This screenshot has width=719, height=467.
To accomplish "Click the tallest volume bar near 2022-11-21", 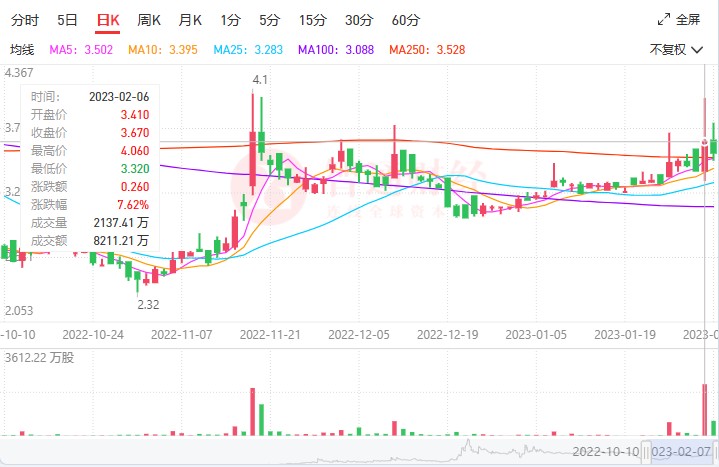I will (252, 410).
